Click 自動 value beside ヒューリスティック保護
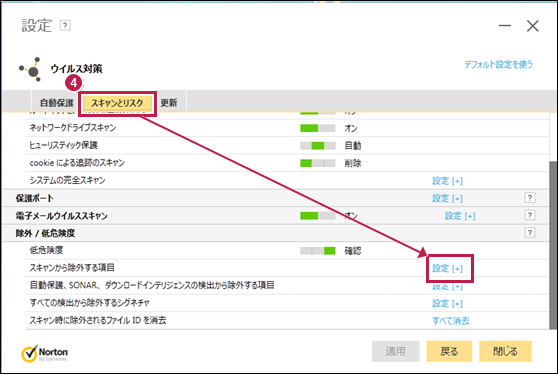The image size is (558, 374). (353, 146)
